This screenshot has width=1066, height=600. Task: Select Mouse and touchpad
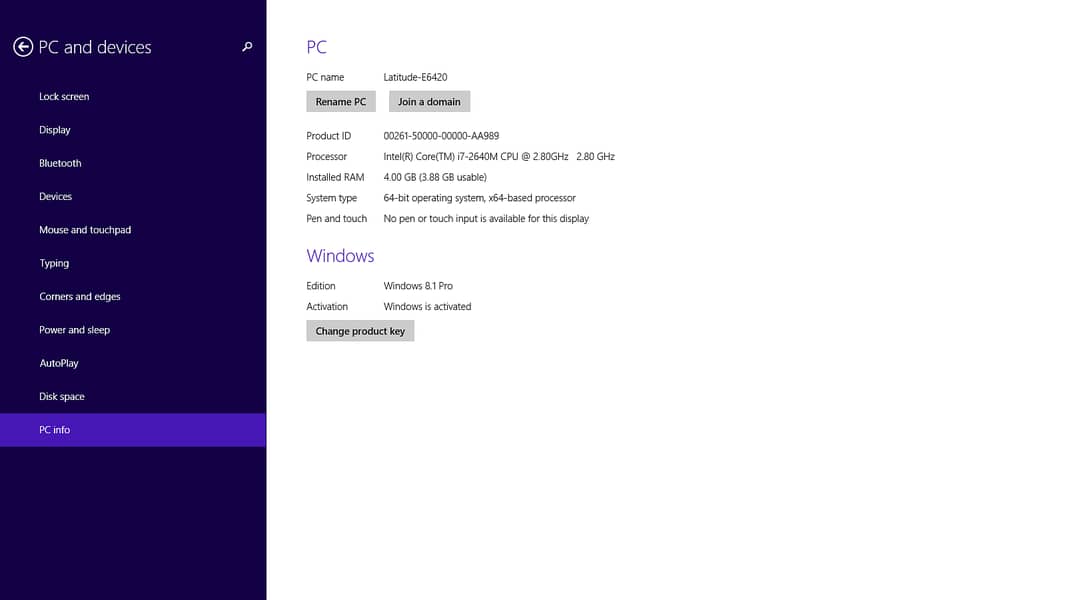[85, 230]
